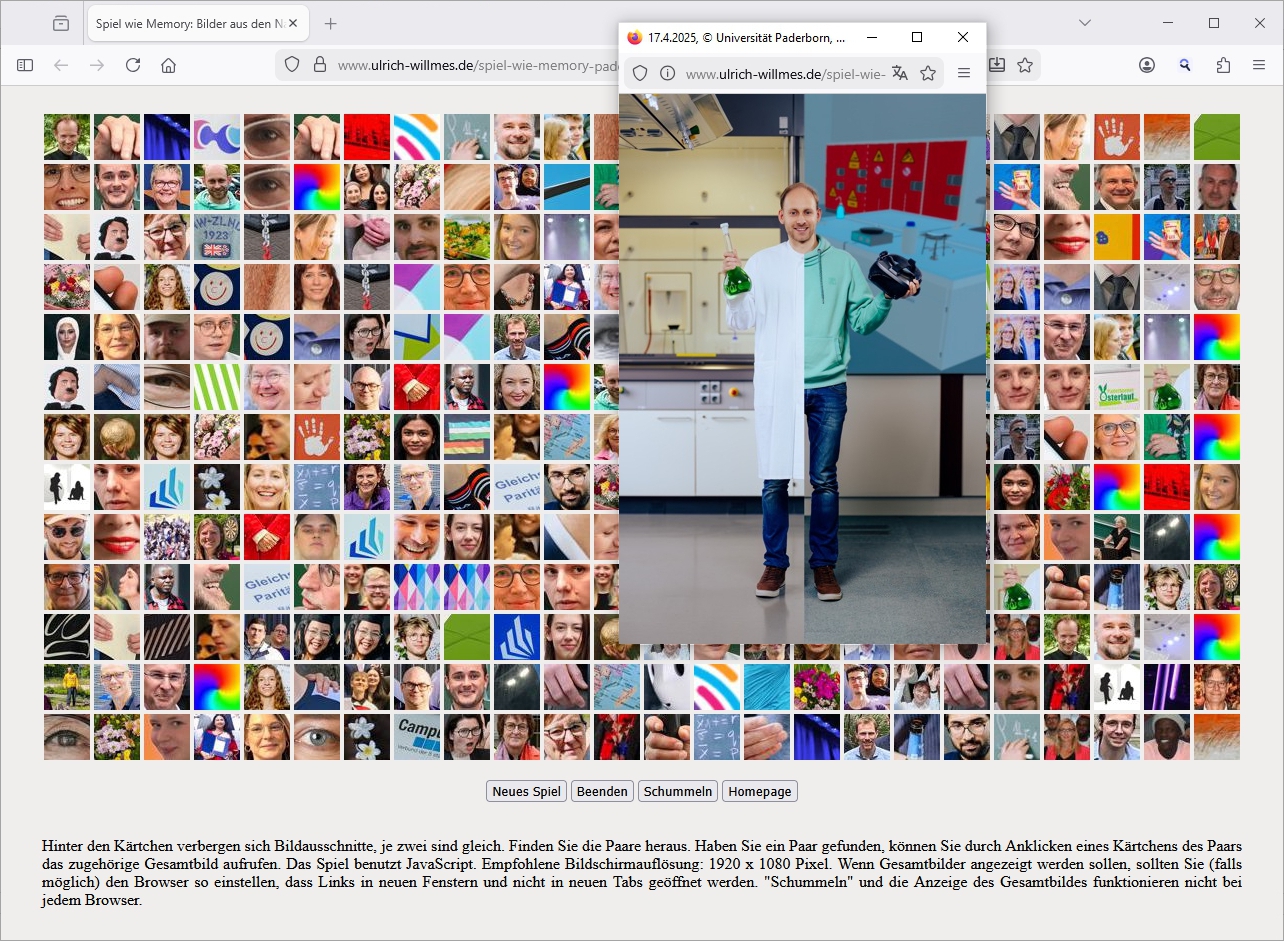Open downloads panel in main toolbar
The height and width of the screenshot is (941, 1284).
point(996,65)
